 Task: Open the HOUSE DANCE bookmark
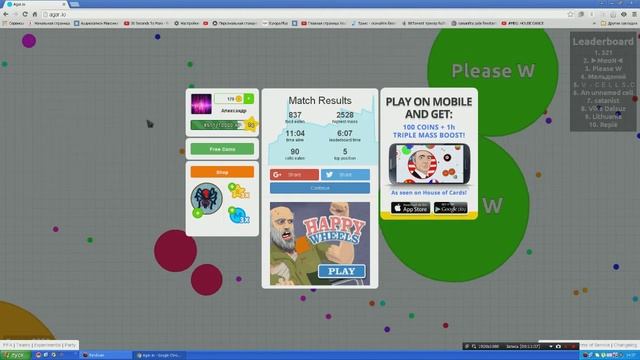[x=522, y=23]
